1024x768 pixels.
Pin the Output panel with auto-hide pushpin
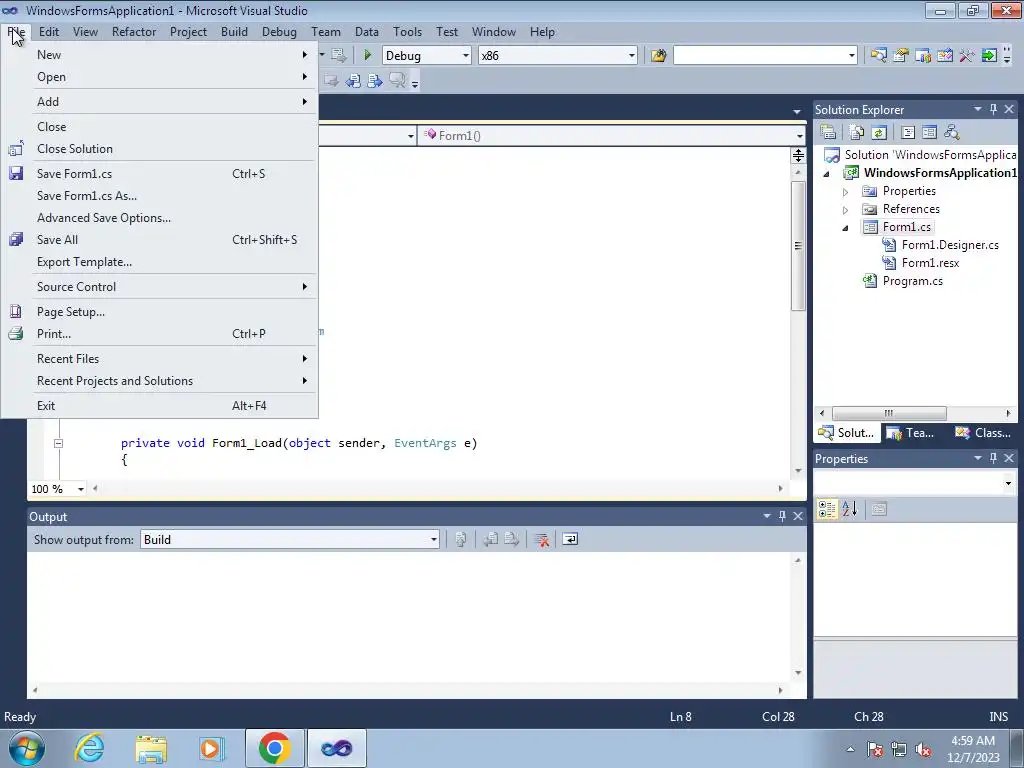782,516
